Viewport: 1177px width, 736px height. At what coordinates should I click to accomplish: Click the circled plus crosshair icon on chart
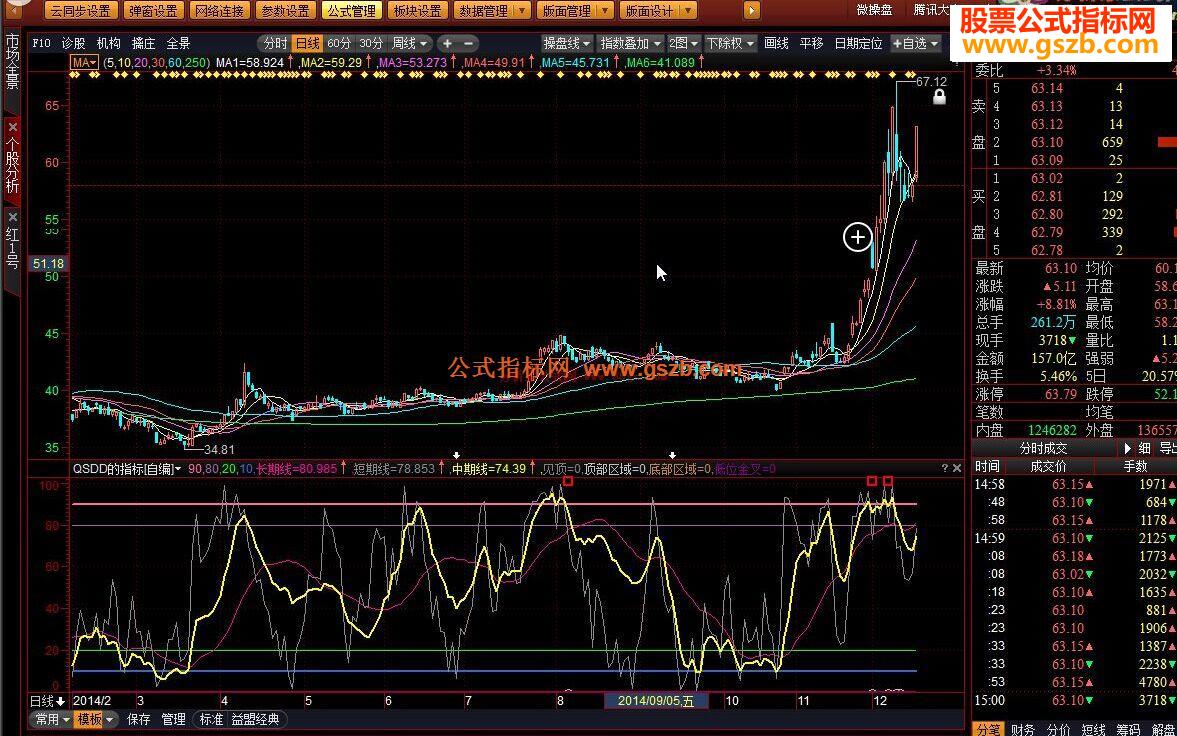(857, 237)
